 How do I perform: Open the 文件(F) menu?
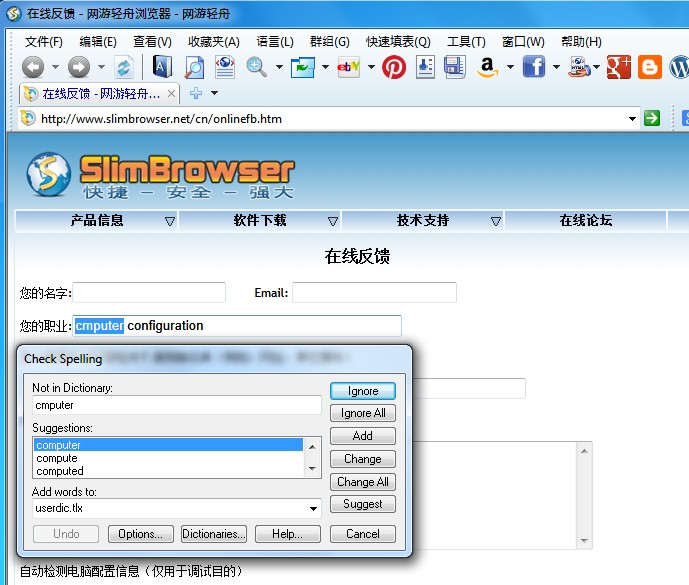click(x=44, y=42)
